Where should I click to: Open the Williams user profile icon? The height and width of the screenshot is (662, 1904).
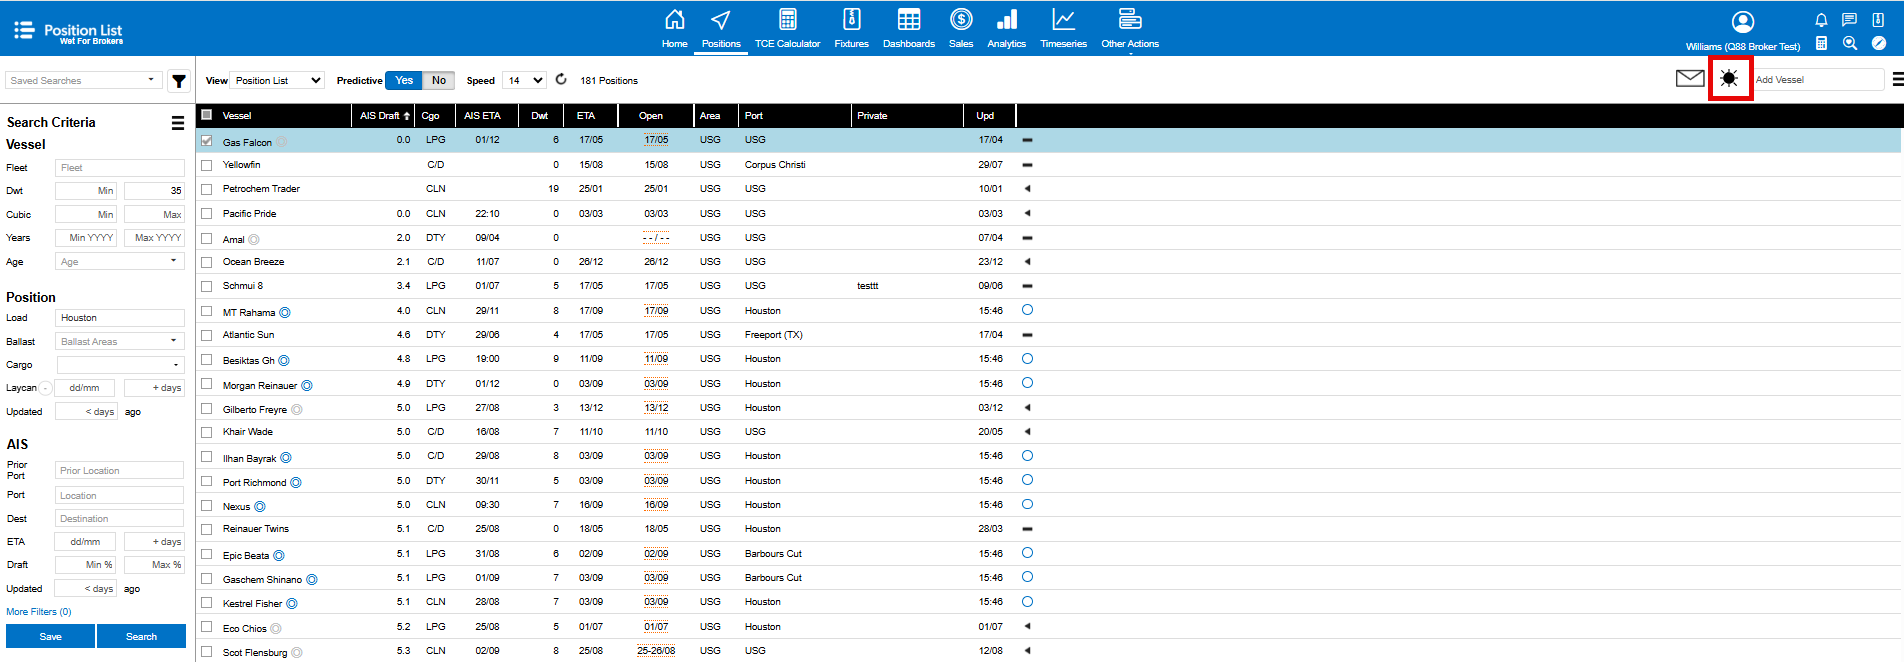(1743, 22)
